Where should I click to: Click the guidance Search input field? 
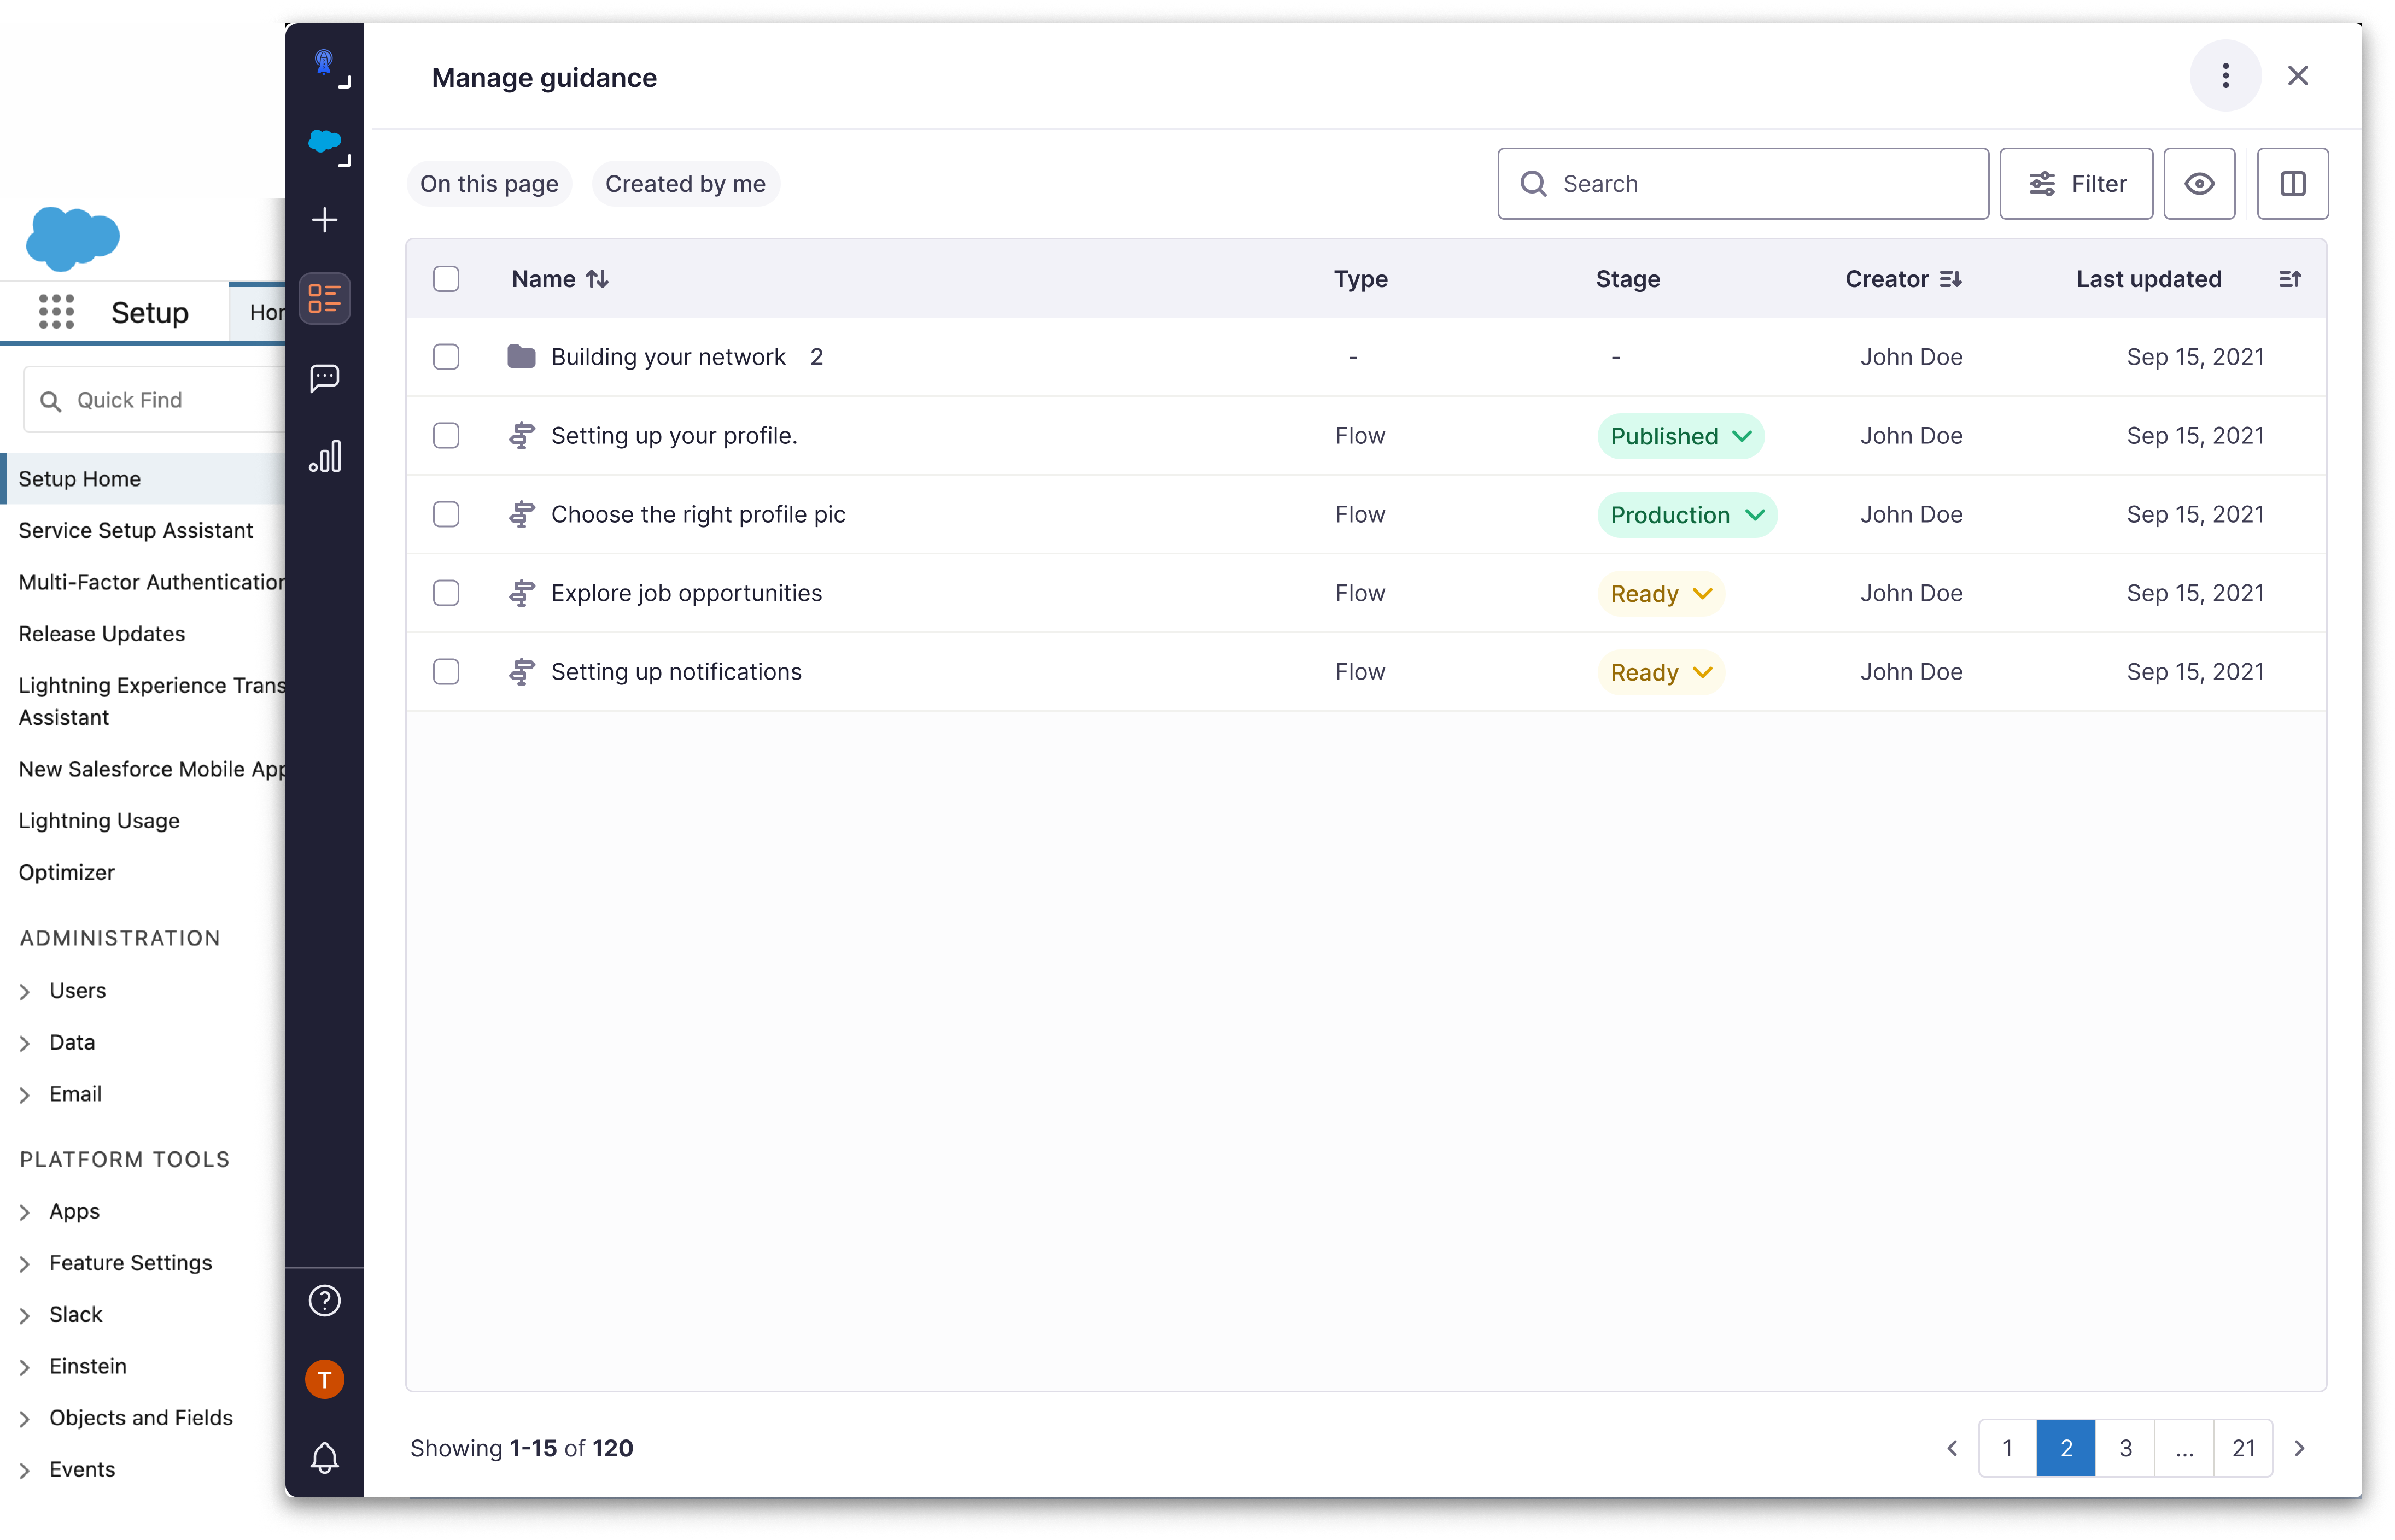point(1760,184)
